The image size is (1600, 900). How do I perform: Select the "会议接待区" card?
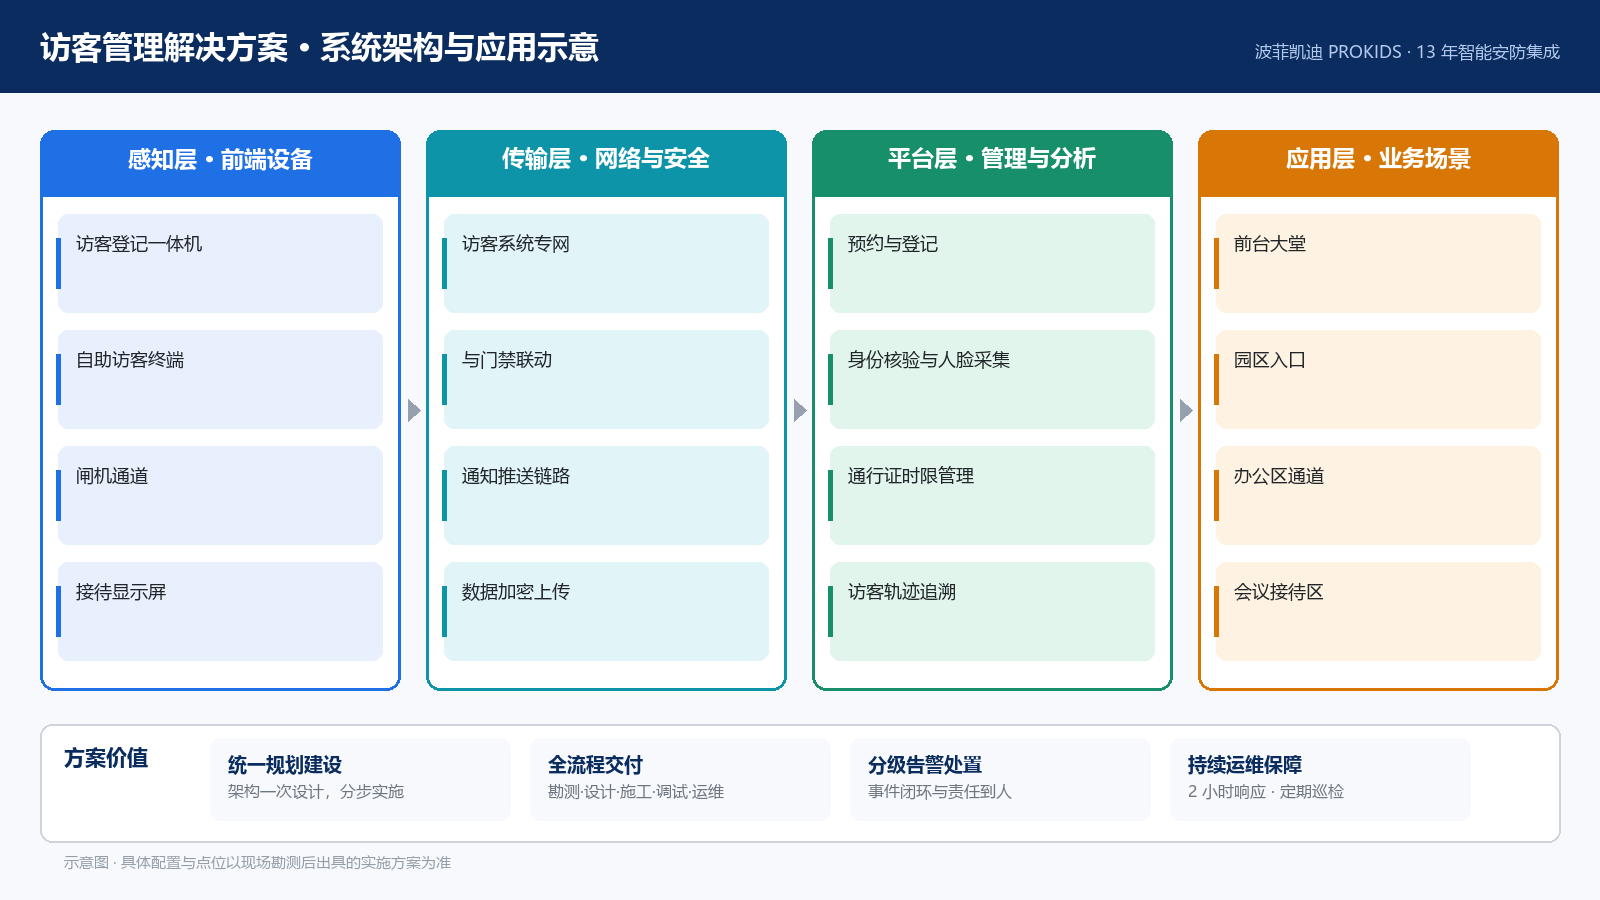pyautogui.click(x=1378, y=611)
